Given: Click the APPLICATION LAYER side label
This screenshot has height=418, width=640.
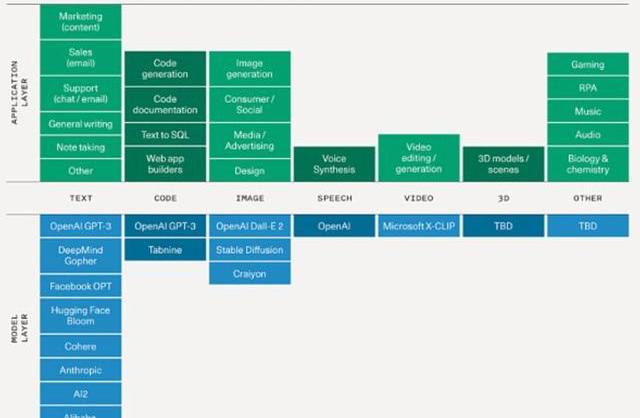Looking at the screenshot, I should 19,92.
